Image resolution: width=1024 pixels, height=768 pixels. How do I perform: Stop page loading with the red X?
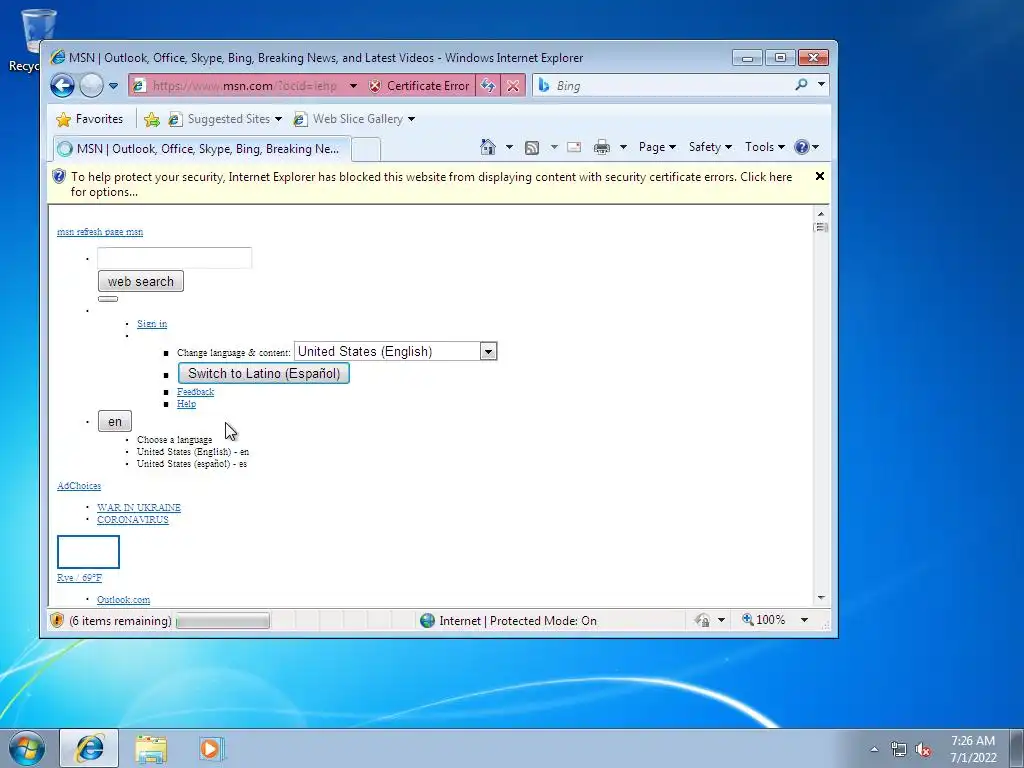[x=513, y=86]
